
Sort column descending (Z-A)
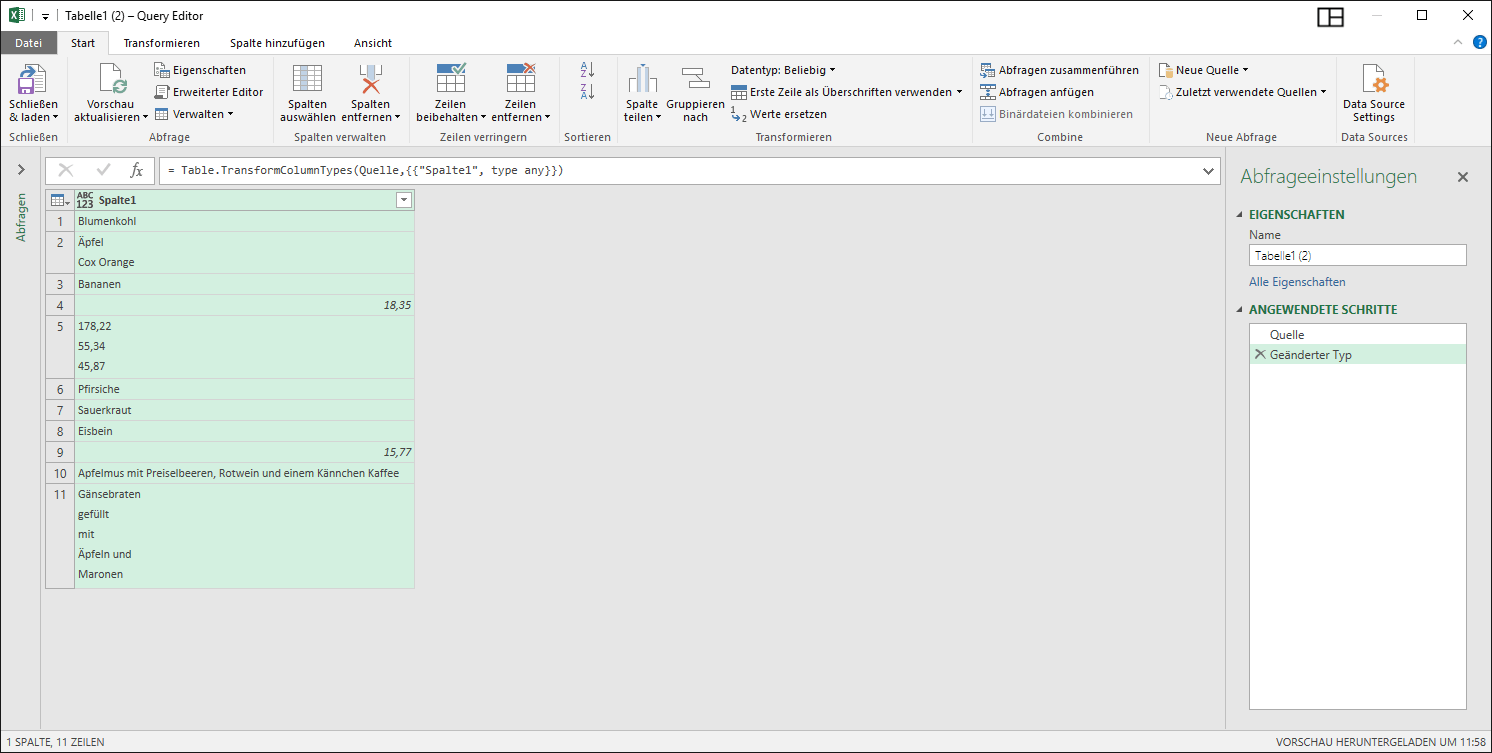[x=587, y=92]
